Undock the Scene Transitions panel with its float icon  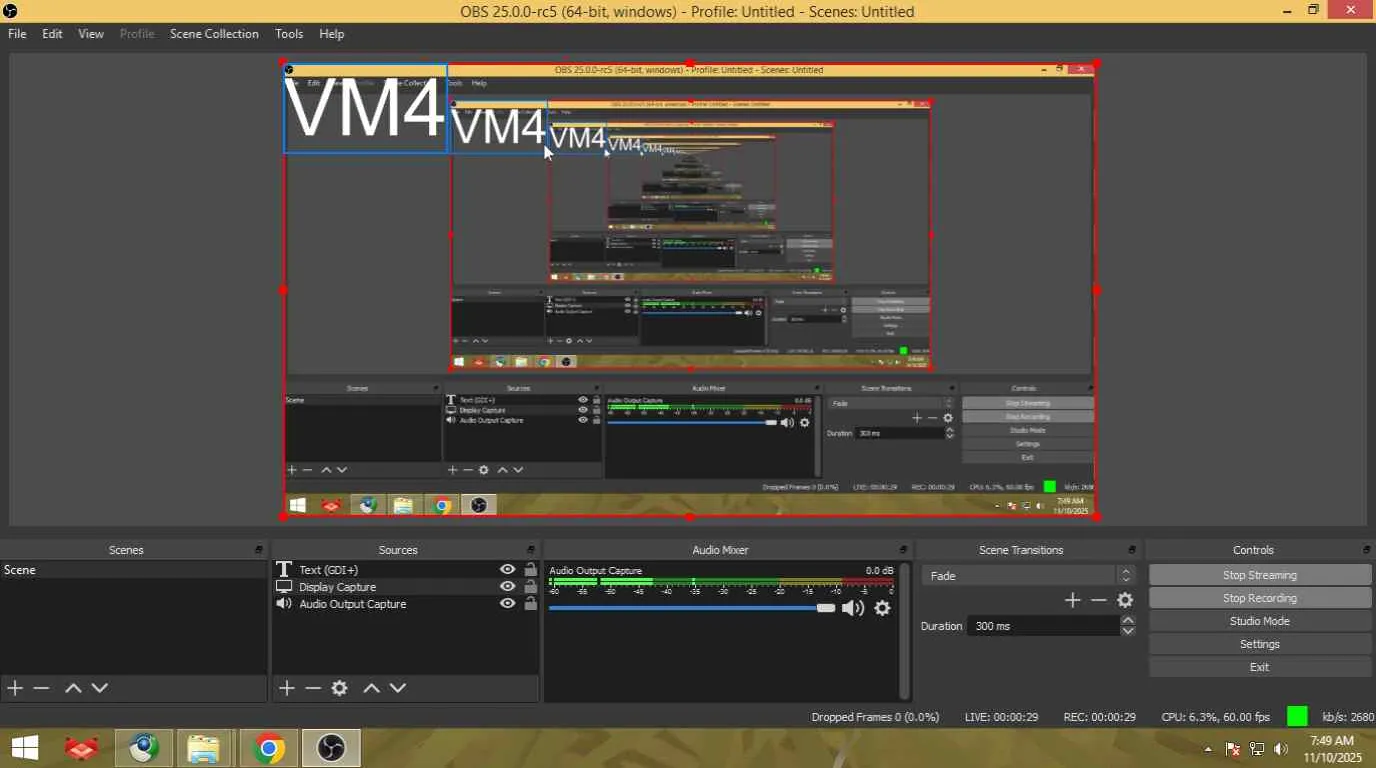point(1132,550)
